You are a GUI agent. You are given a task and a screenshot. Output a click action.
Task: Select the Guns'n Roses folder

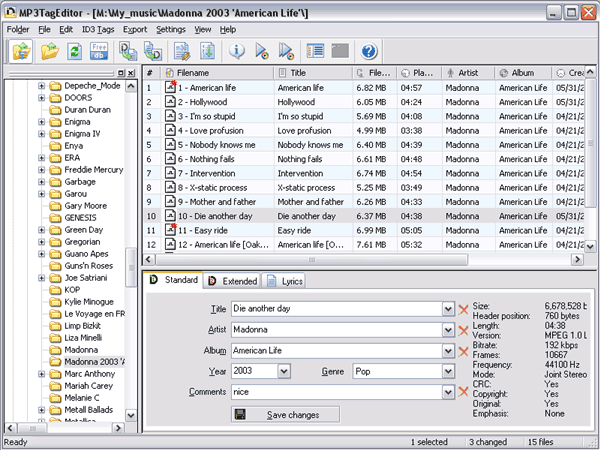click(88, 266)
